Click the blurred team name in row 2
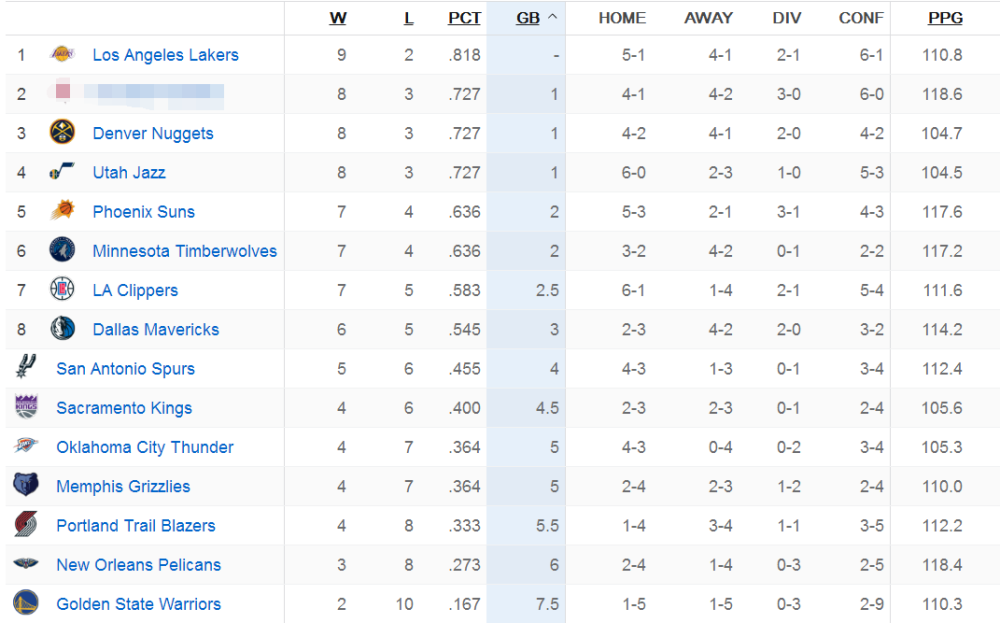Image resolution: width=1000 pixels, height=623 pixels. coord(153,94)
